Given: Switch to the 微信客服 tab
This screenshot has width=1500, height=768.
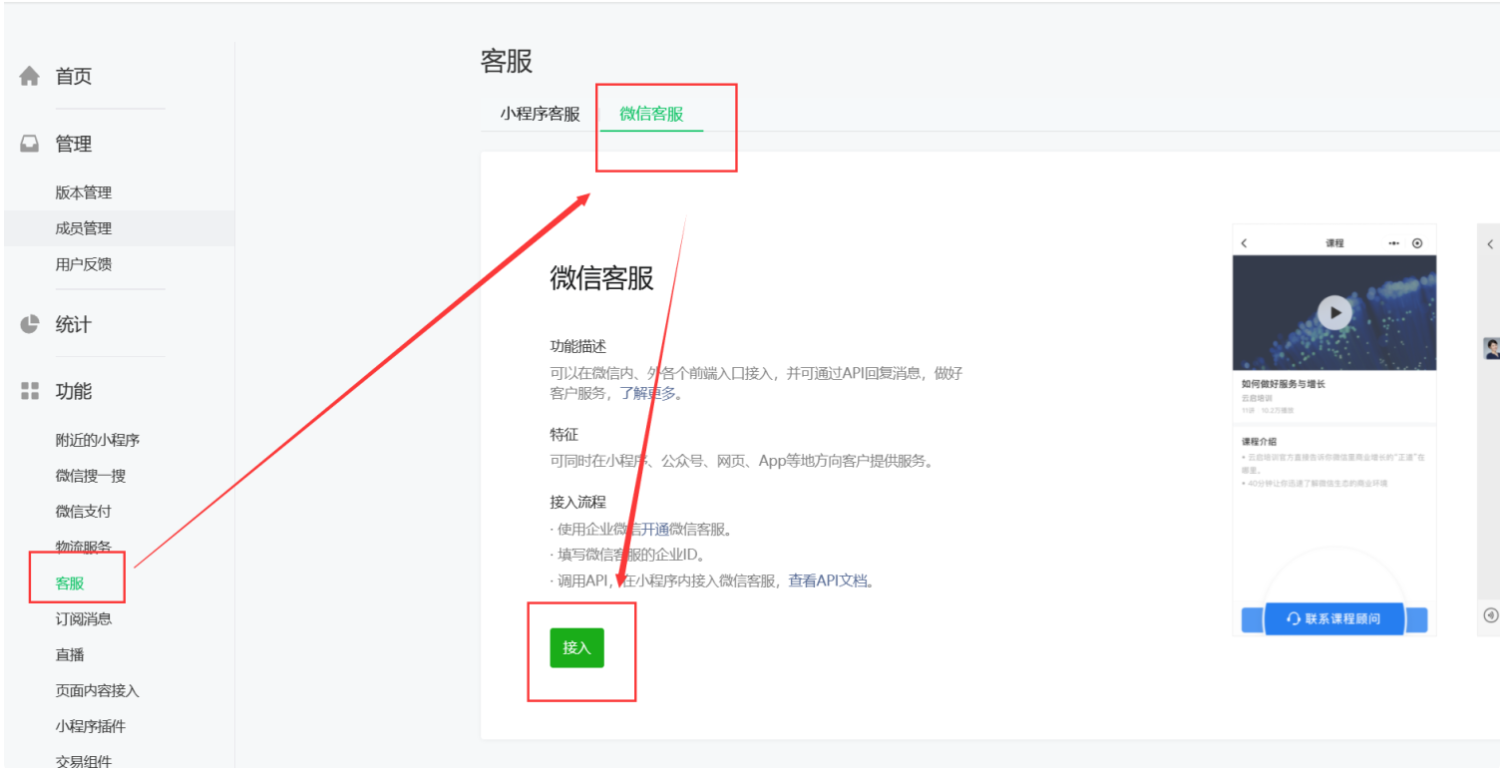Looking at the screenshot, I should [x=651, y=114].
